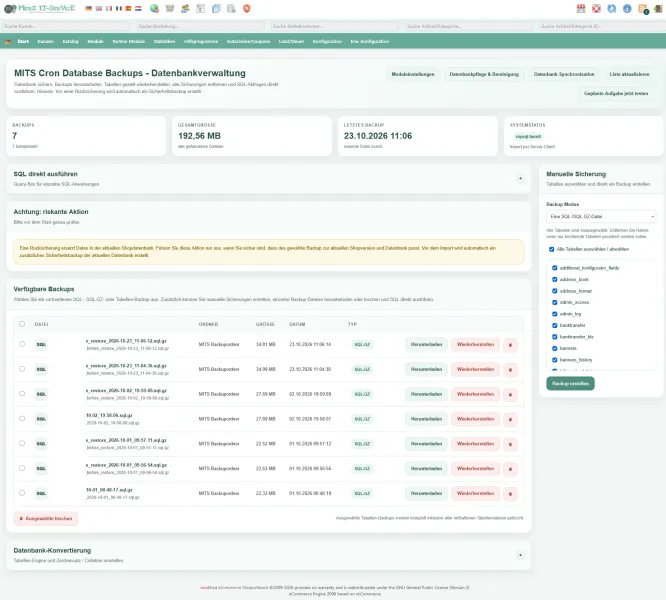Open the shopping basket icon in the top toolbar
This screenshot has height=600, width=666.
(170, 8)
